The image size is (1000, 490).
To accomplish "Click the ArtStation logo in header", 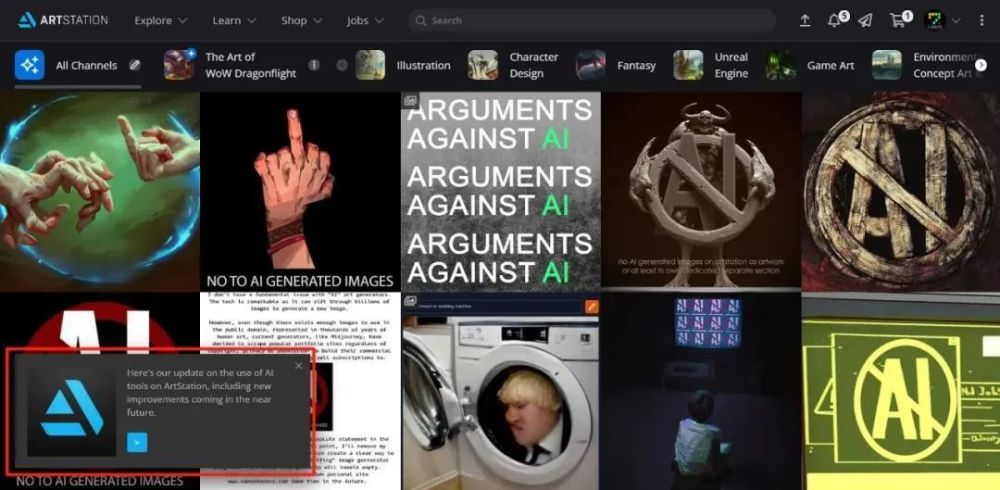I will point(62,20).
